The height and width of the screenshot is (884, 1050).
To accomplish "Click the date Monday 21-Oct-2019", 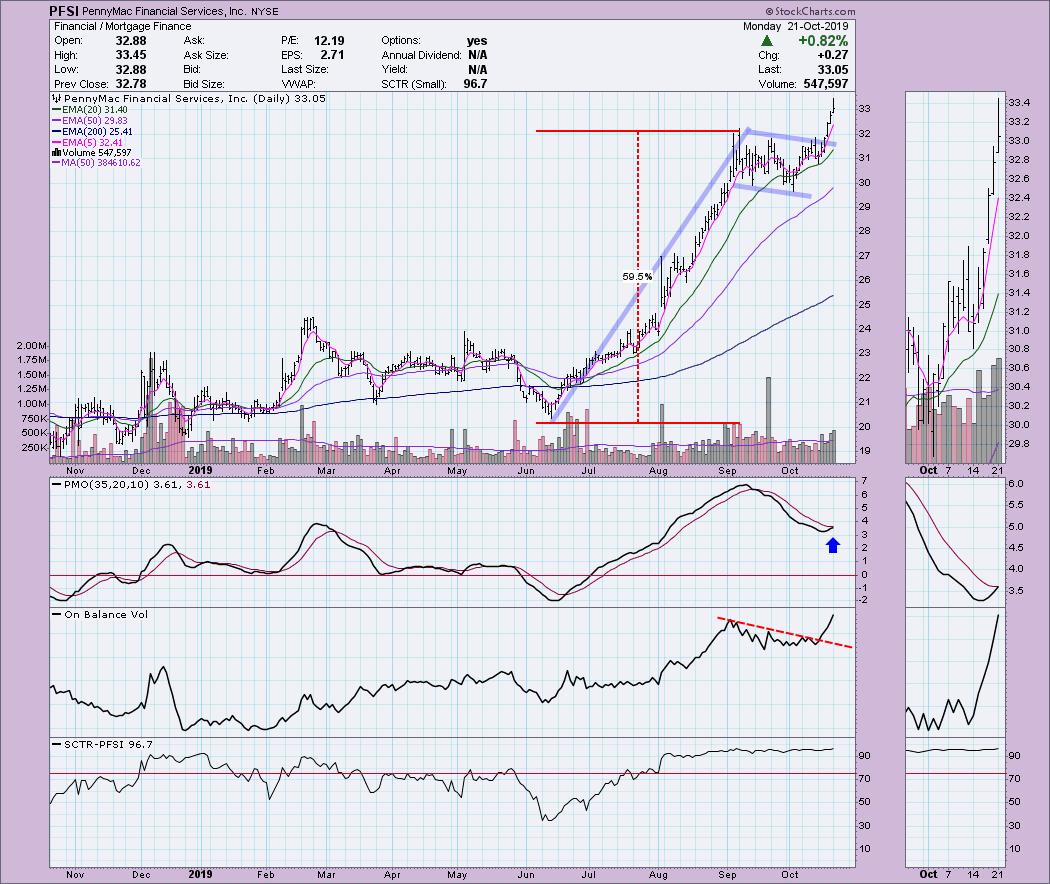I will pyautogui.click(x=796, y=26).
